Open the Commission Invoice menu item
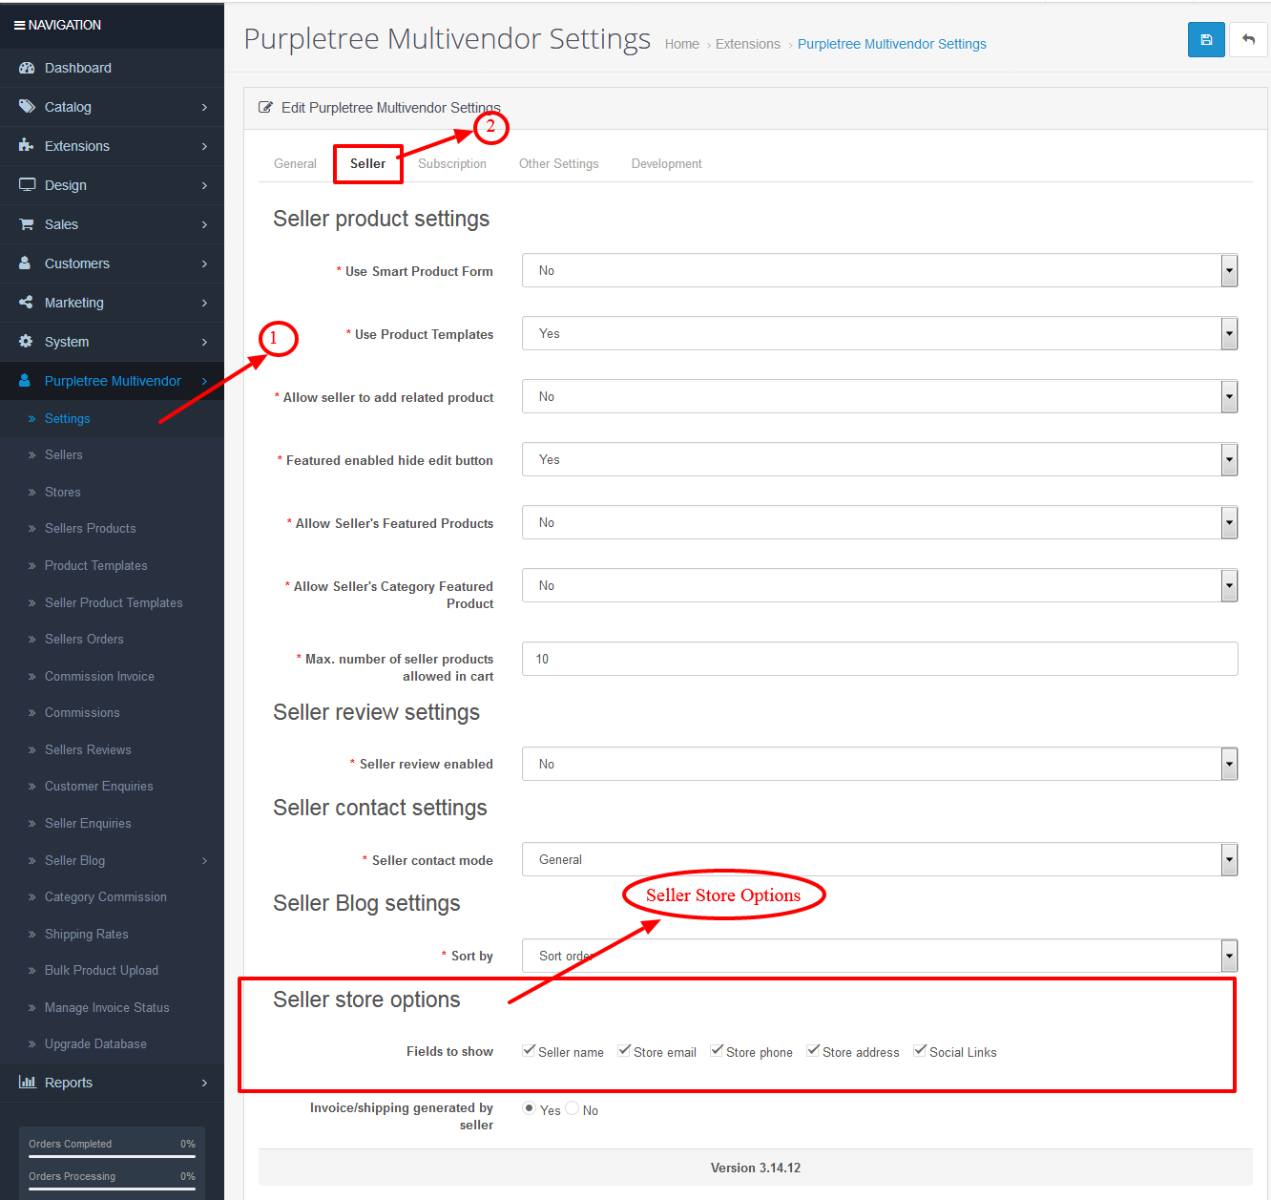Viewport: 1271px width, 1200px height. (99, 676)
